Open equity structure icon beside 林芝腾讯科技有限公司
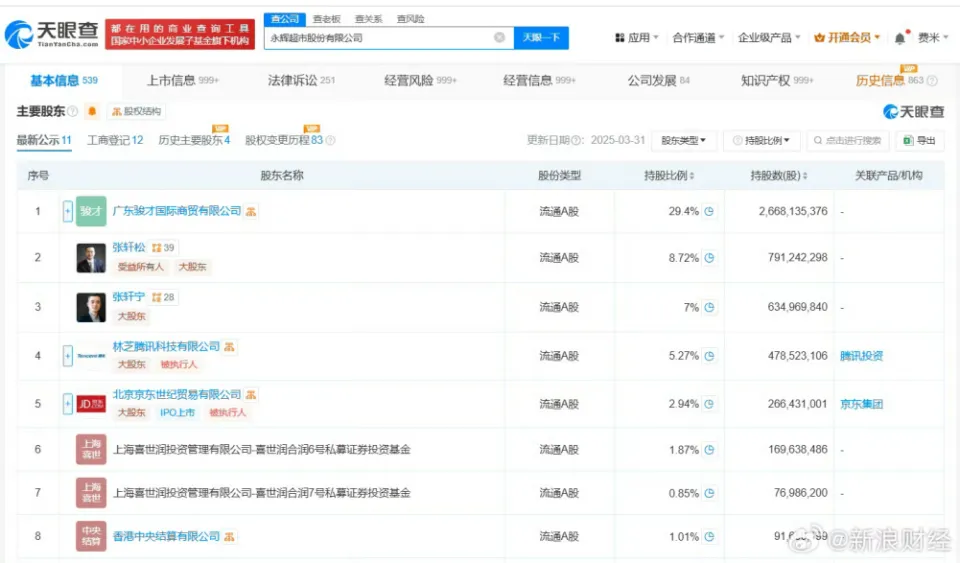960x563 pixels. pyautogui.click(x=229, y=347)
